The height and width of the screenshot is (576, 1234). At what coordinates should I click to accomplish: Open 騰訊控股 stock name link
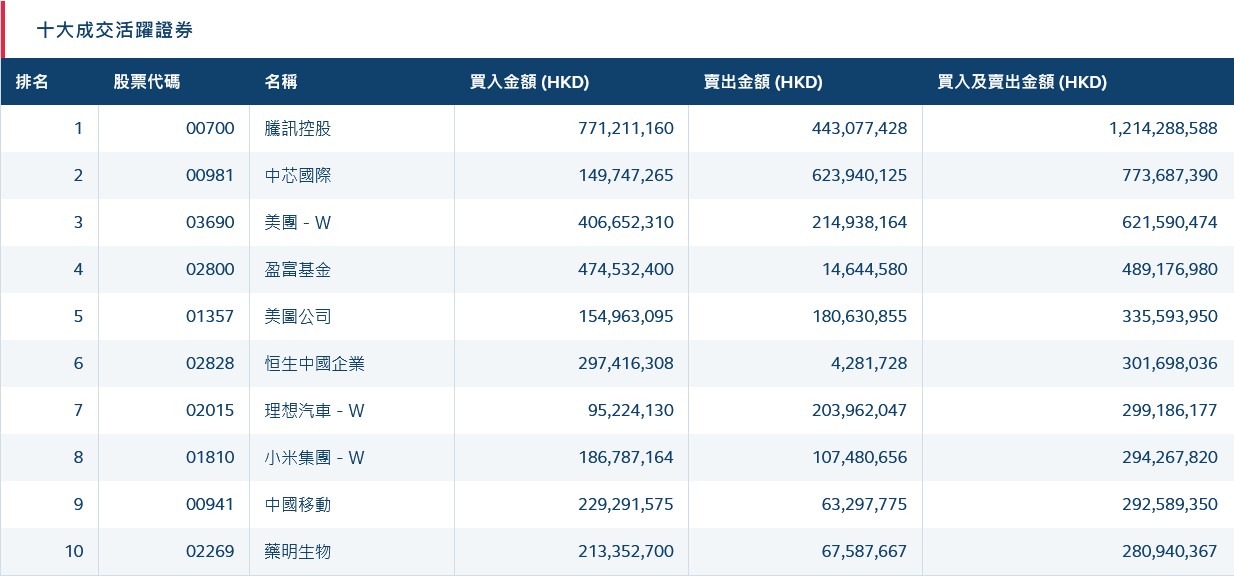[x=295, y=128]
